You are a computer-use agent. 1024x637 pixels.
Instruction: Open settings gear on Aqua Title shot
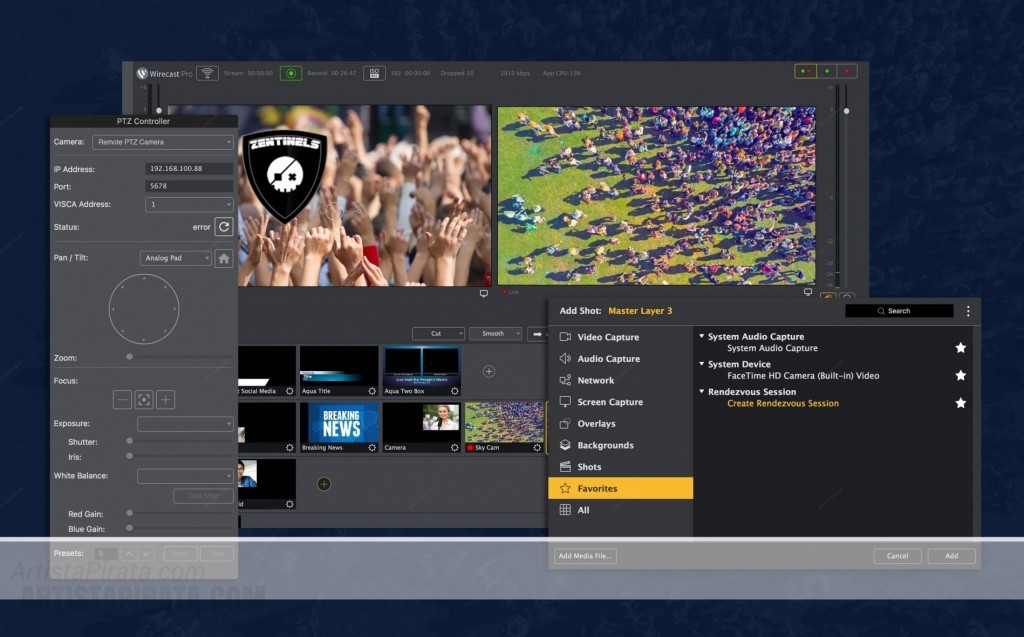point(372,391)
